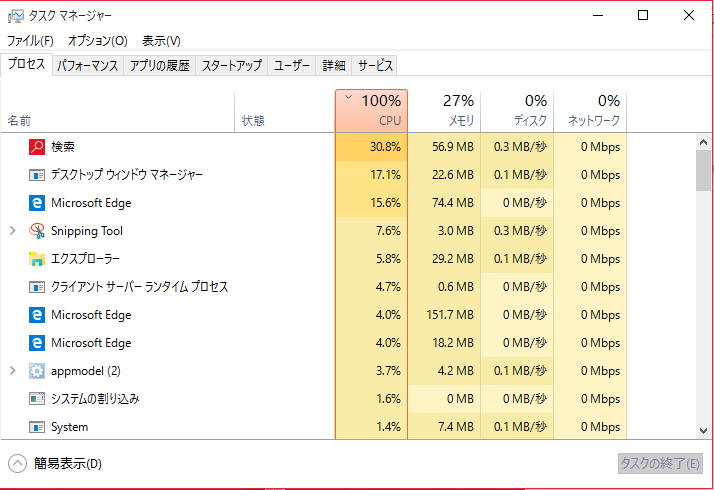Switch to the サービス tab
Image resolution: width=714 pixels, height=490 pixels.
375,66
